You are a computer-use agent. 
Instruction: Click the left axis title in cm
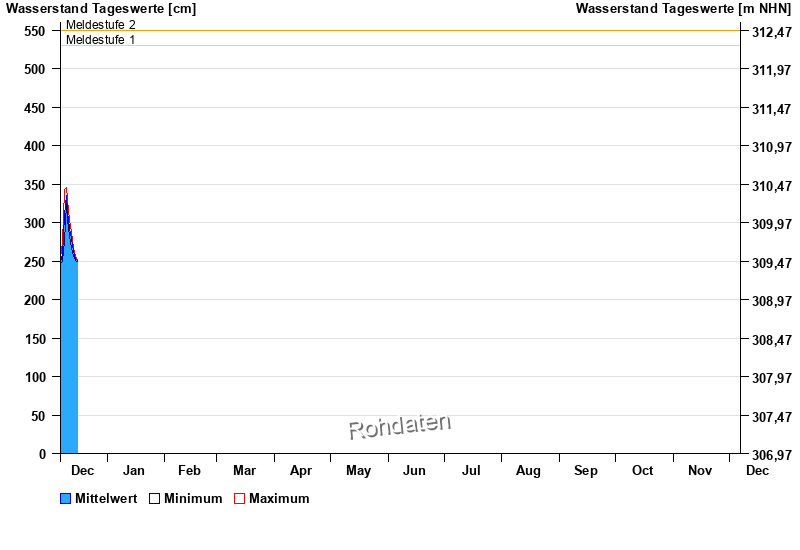click(x=101, y=9)
